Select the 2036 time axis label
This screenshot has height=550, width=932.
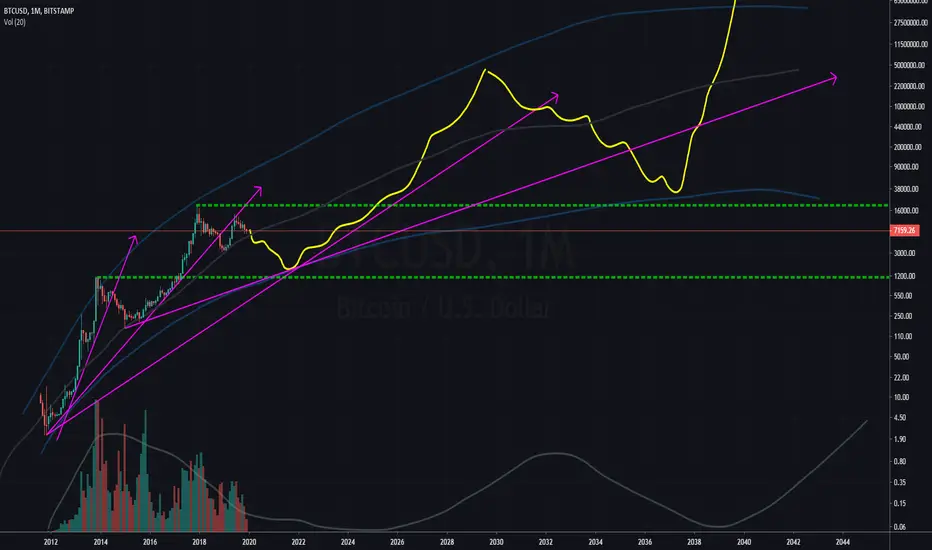click(645, 542)
